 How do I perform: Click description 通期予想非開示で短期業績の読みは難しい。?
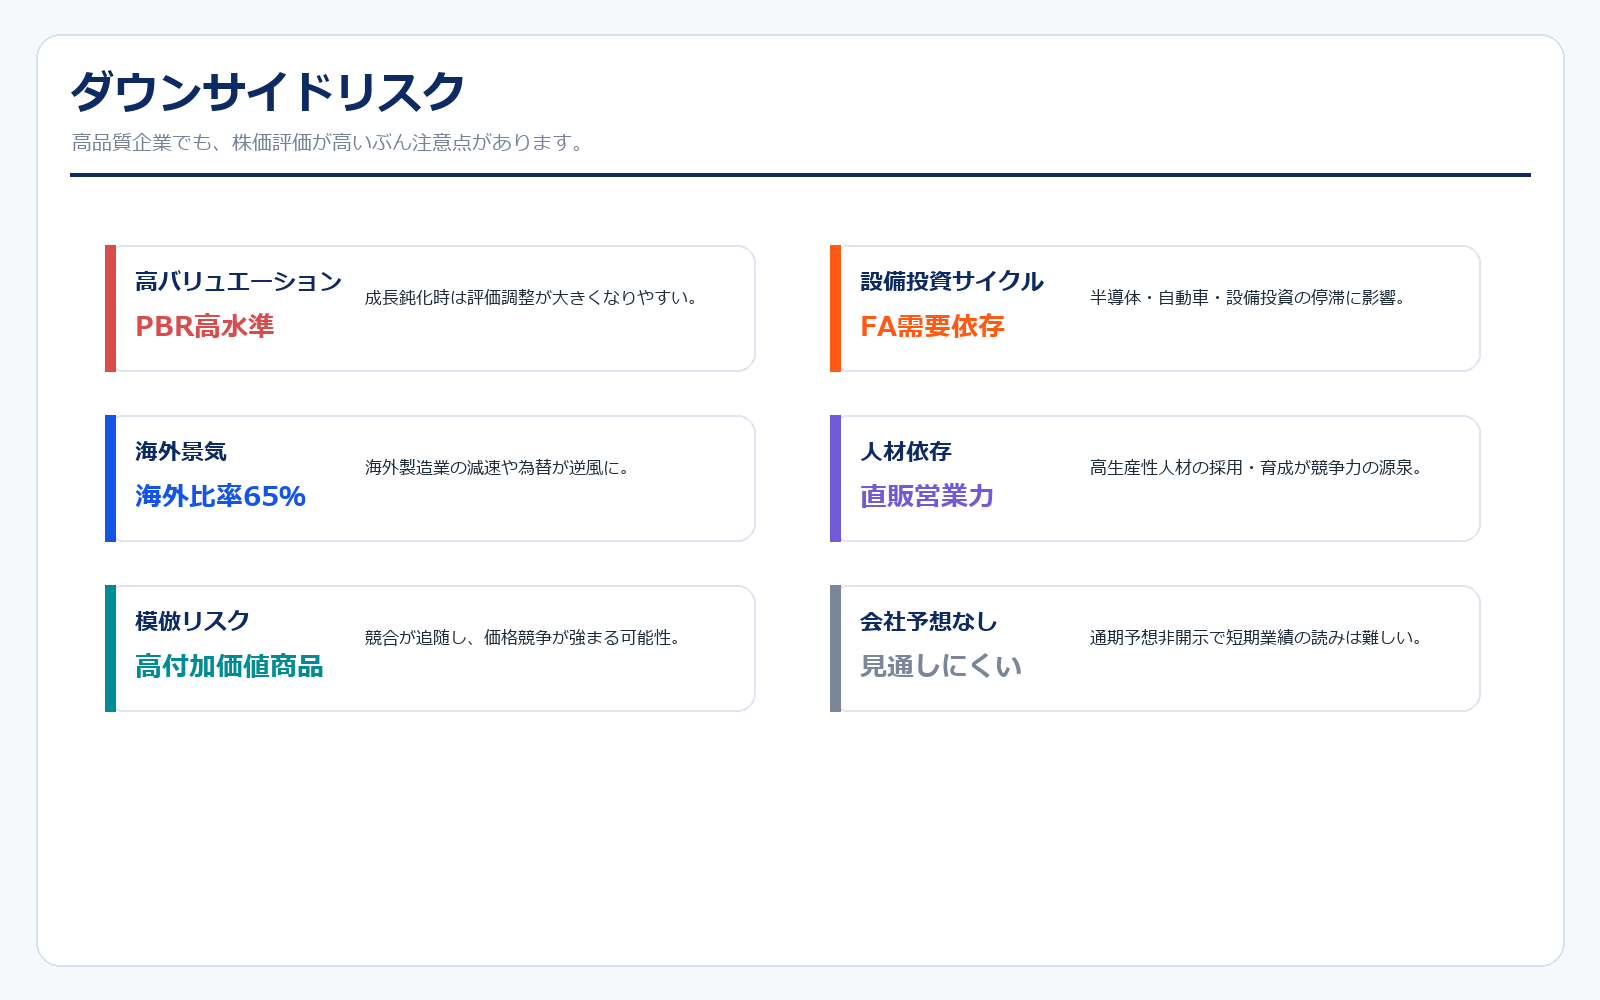1257,638
